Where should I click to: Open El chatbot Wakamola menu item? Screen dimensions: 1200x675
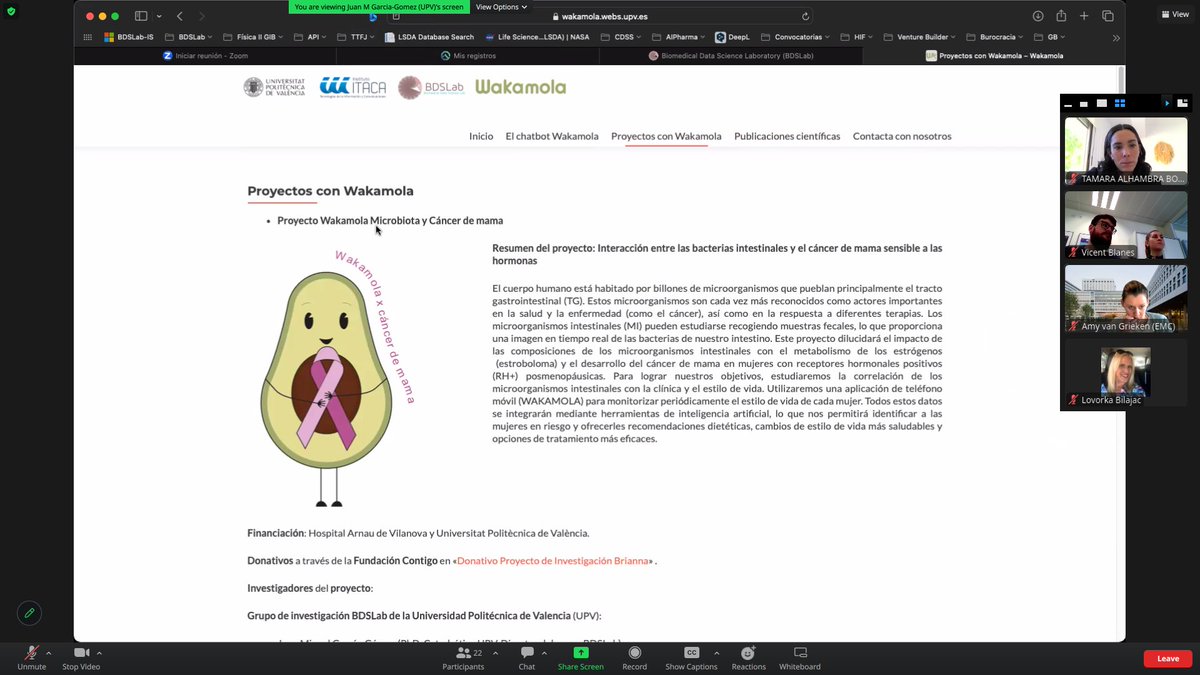click(552, 136)
